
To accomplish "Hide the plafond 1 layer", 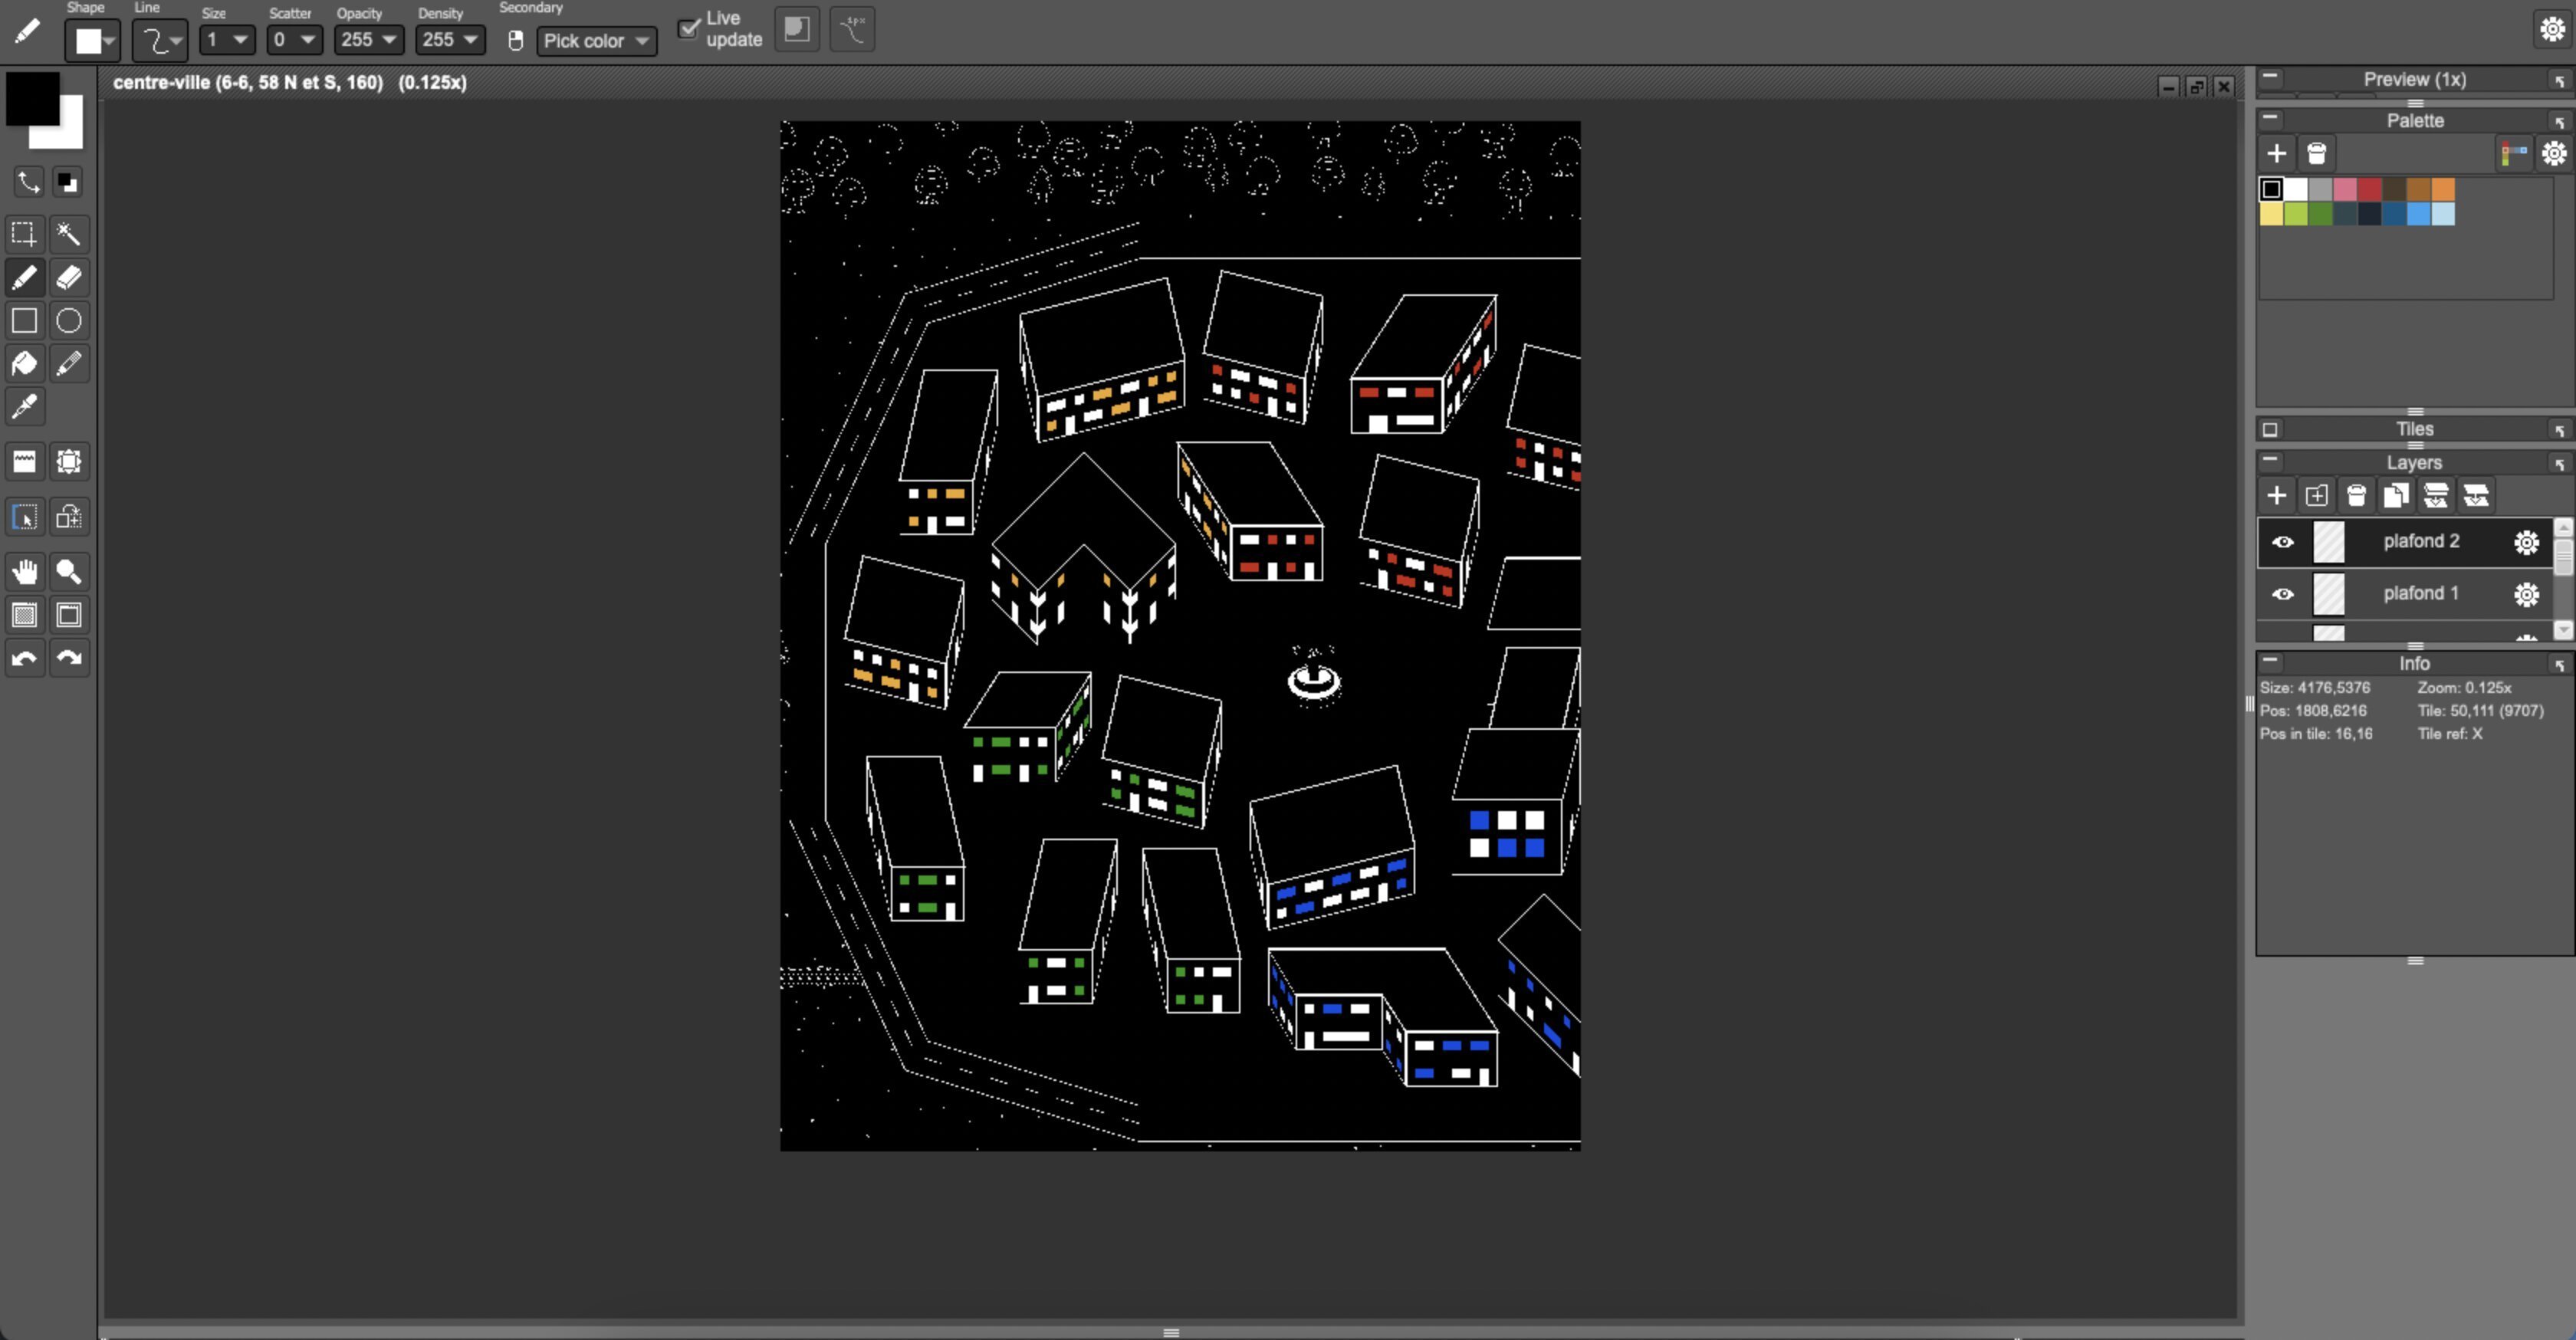I will tap(2283, 594).
